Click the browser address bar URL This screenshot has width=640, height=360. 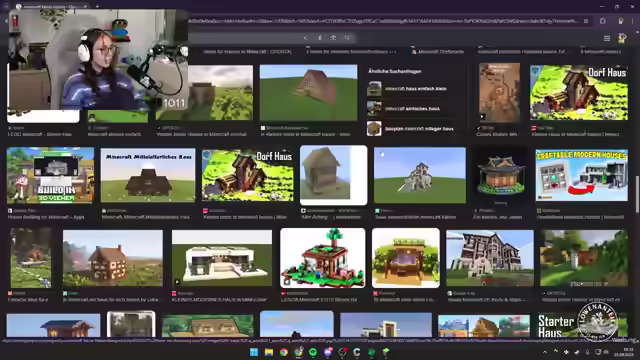[384, 21]
